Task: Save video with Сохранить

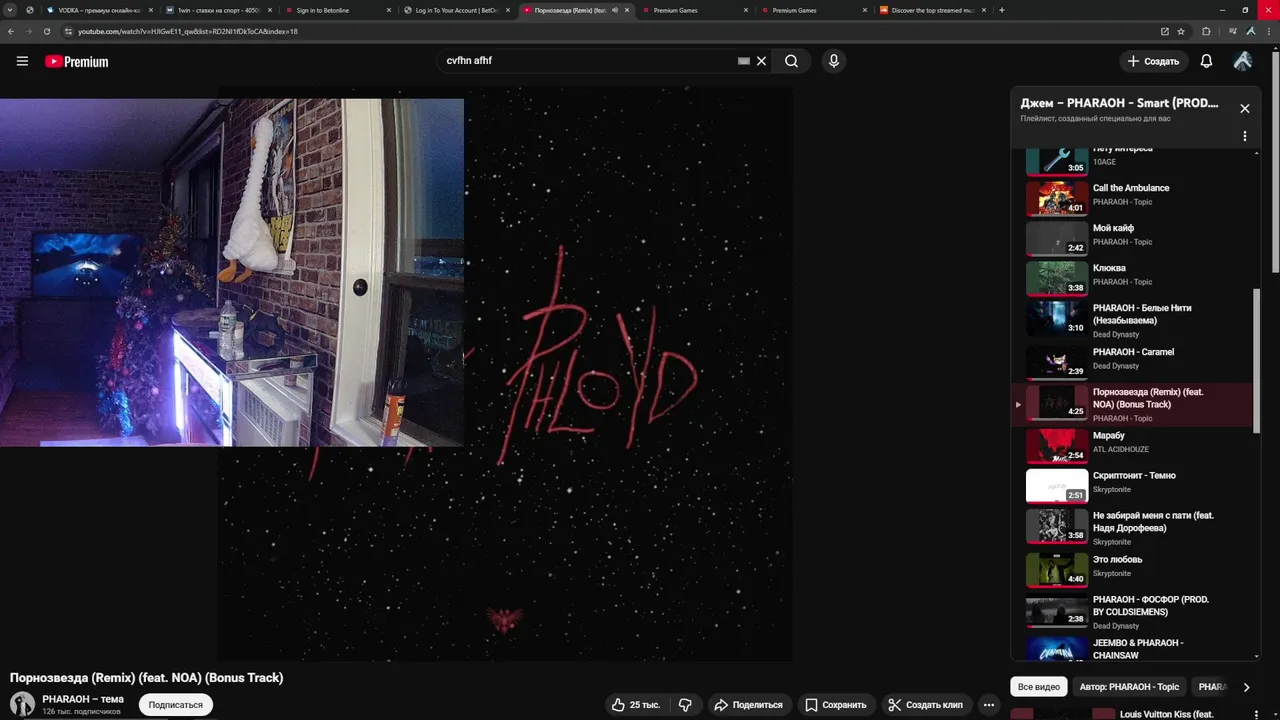Action: coord(837,705)
